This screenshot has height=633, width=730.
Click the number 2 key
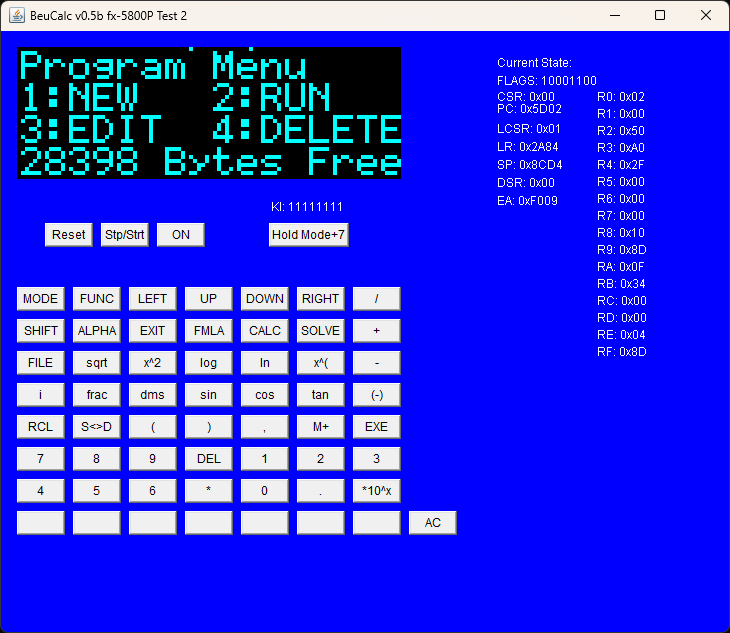pos(320,459)
